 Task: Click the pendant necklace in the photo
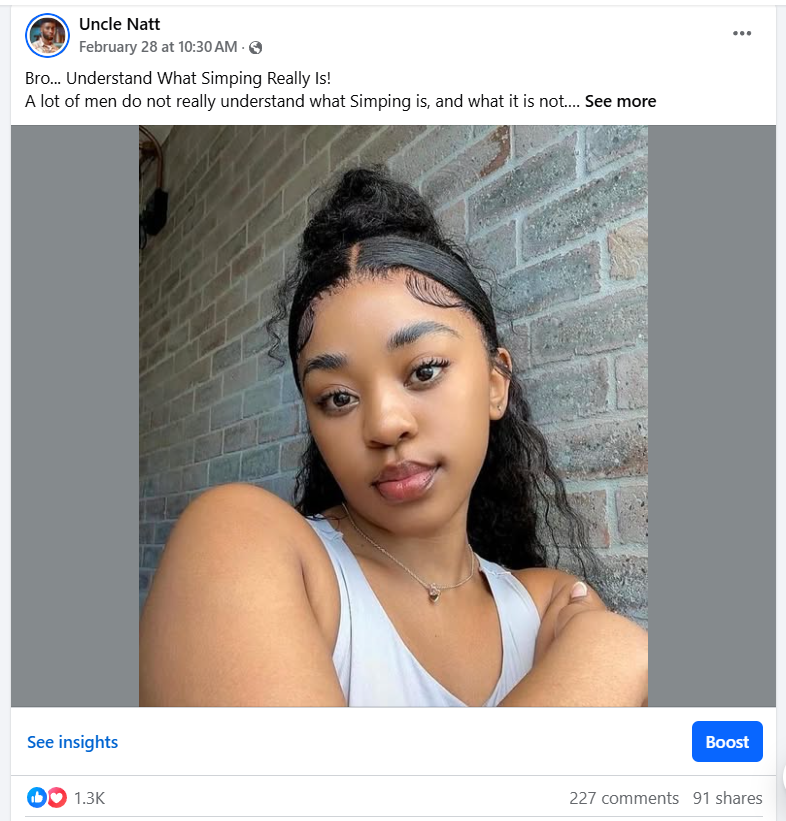pos(434,592)
